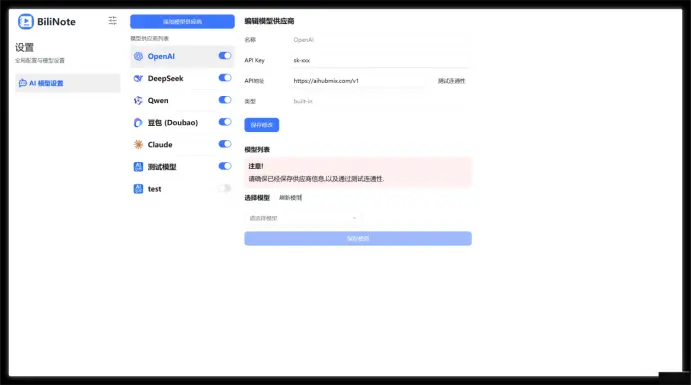The image size is (691, 385).
Task: Select Claude in the provider list
Action: click(x=182, y=144)
